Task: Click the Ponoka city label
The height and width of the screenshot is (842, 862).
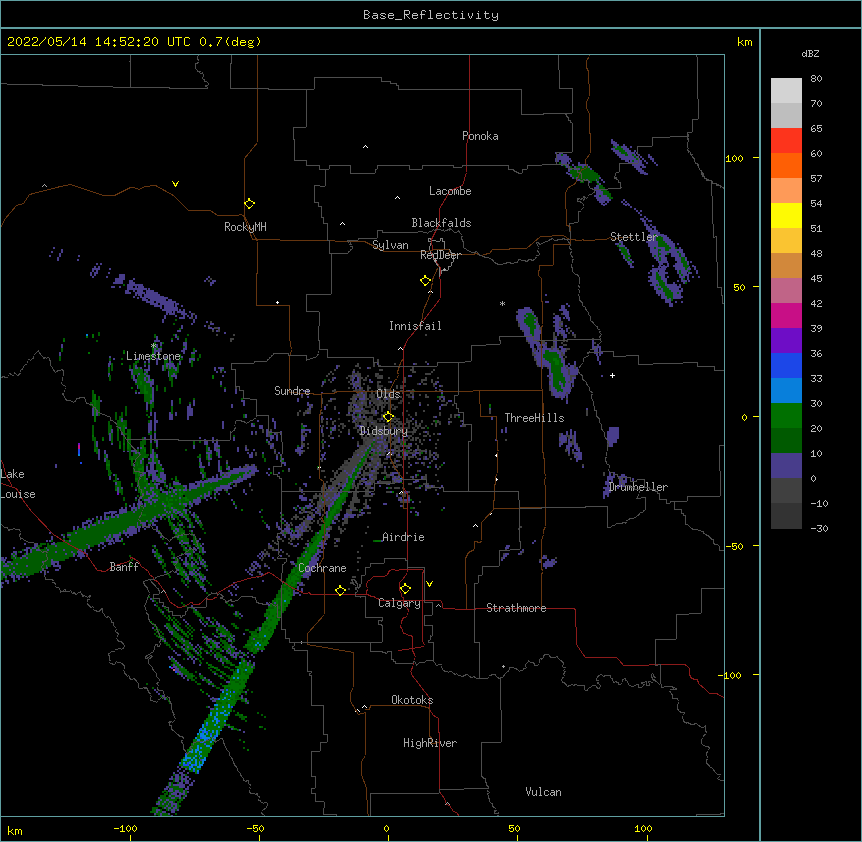Action: click(x=480, y=136)
